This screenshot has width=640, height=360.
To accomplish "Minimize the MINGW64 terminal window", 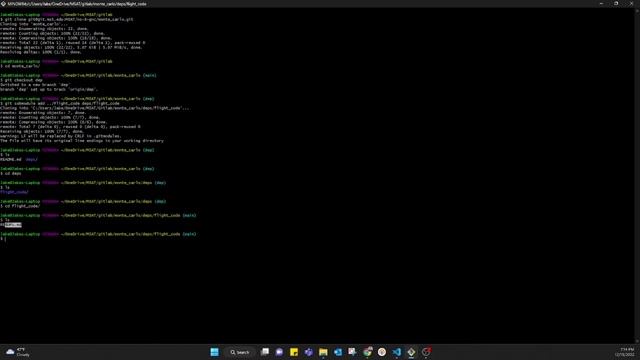I will point(601,4).
